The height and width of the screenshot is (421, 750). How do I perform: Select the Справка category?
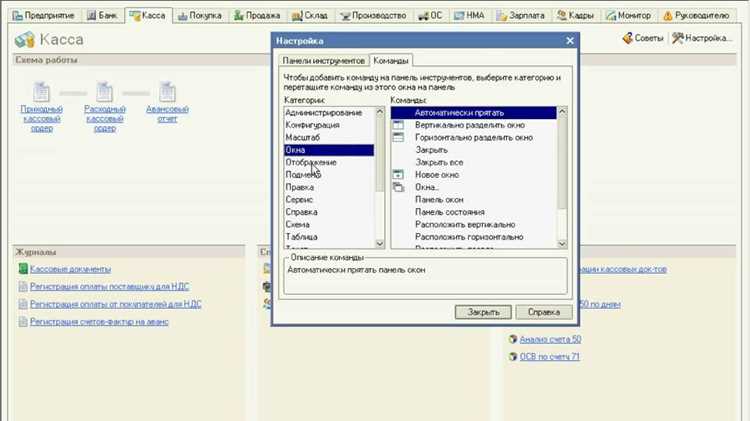329,212
